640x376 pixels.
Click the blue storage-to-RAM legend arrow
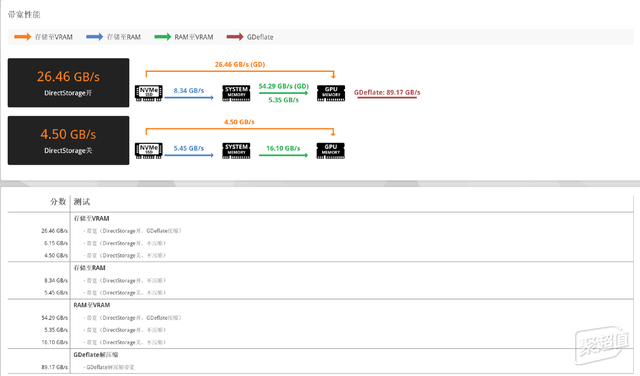click(x=95, y=37)
